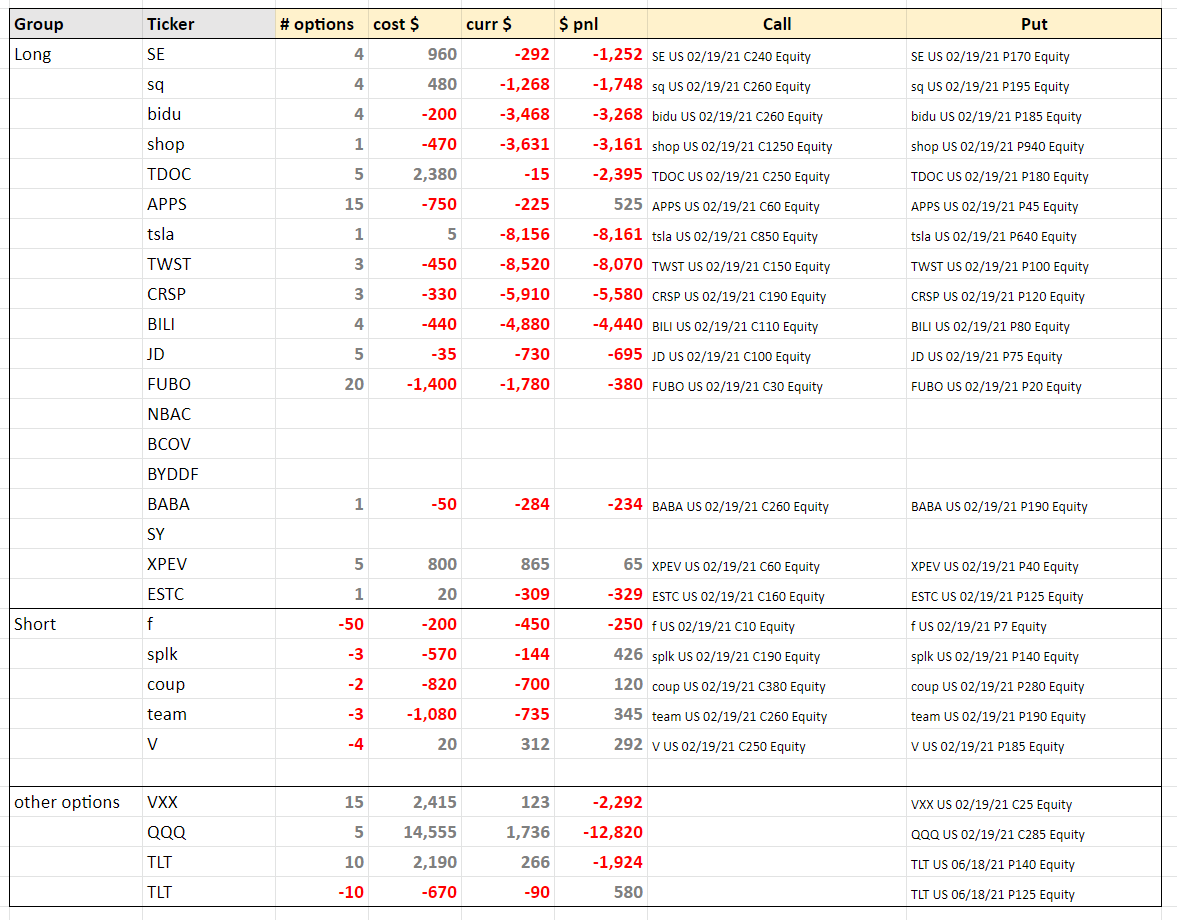Screen dimensions: 1177x920
Task: Click 'team US 02/19/21 C260 Equity' call cell
Action: [x=777, y=714]
